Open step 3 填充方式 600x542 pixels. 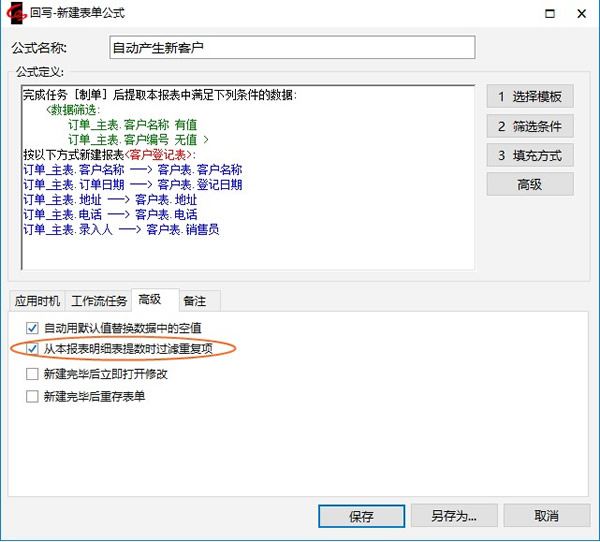530,155
